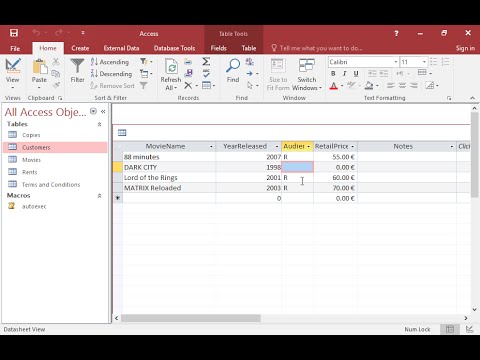Click the Save icon in title bar
This screenshot has height=360, width=480.
[x=14, y=33]
